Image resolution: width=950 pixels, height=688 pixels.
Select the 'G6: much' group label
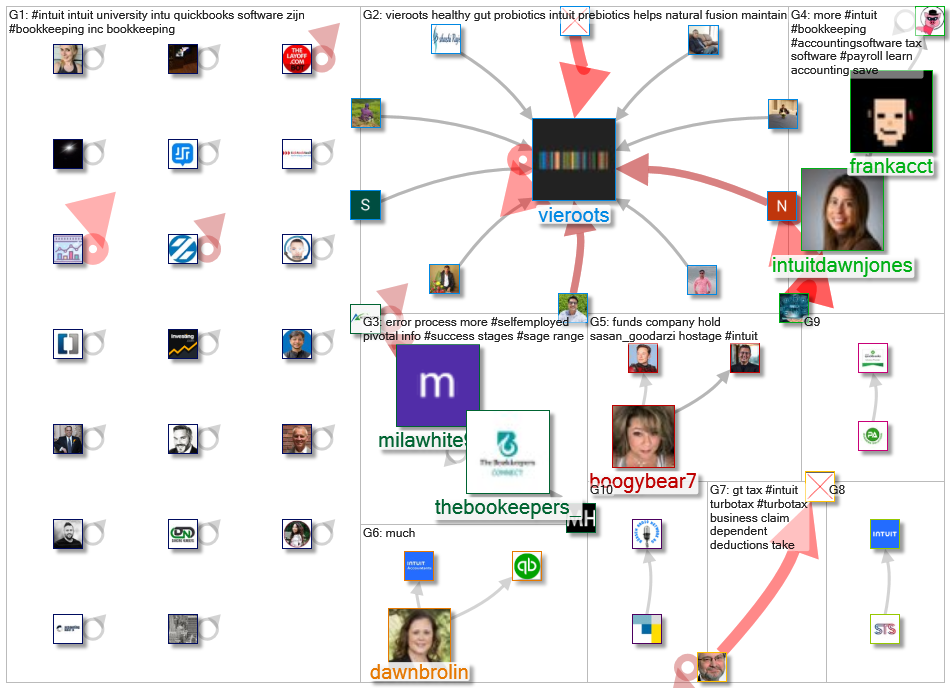(389, 533)
